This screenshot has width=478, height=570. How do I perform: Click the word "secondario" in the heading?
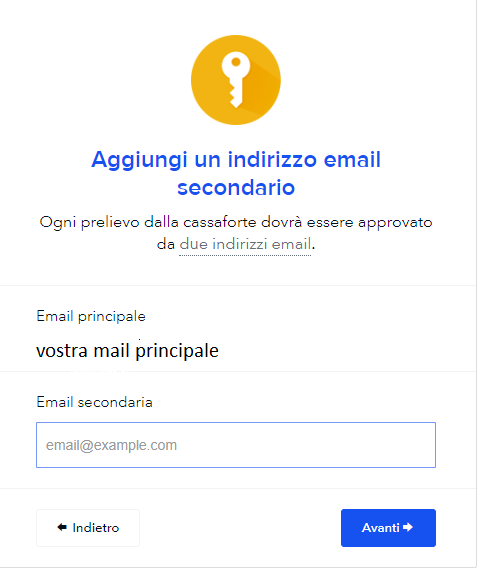(x=236, y=188)
